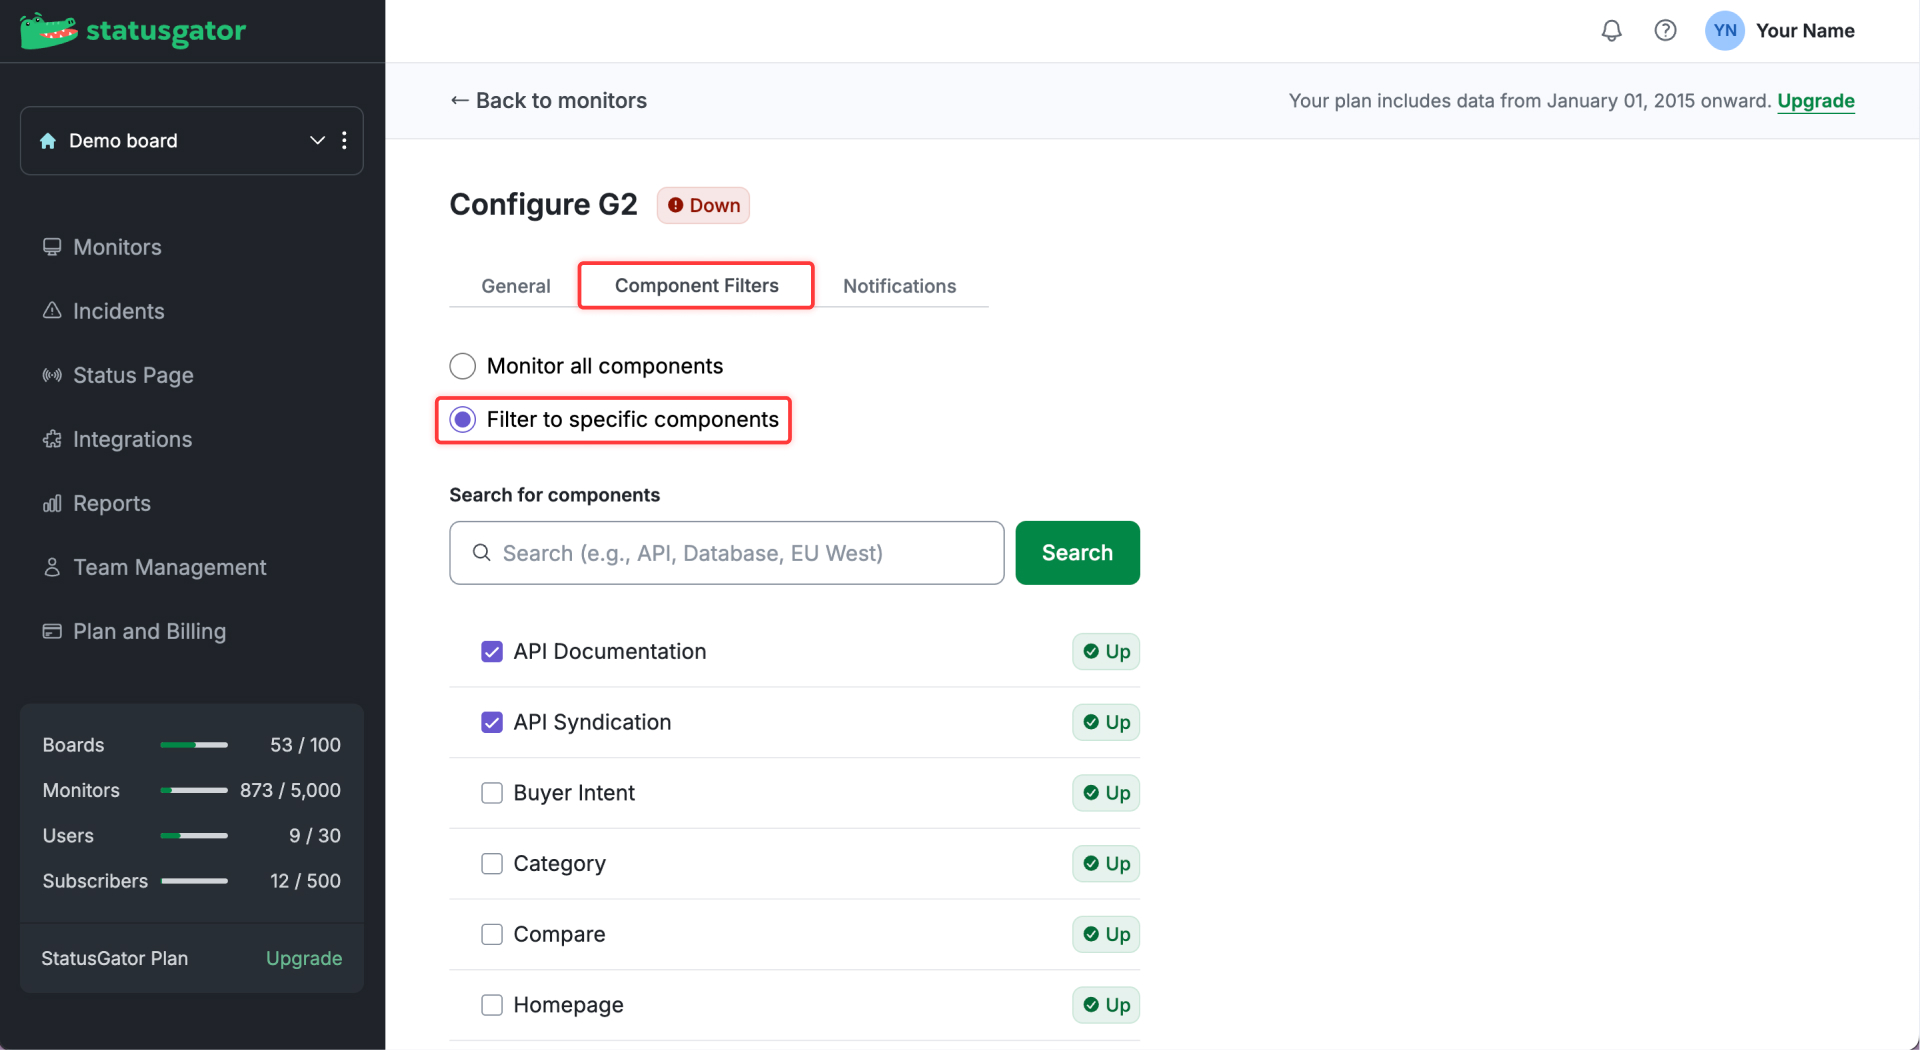This screenshot has width=1920, height=1050.
Task: Uncheck the API Syndication checkbox
Action: (492, 722)
